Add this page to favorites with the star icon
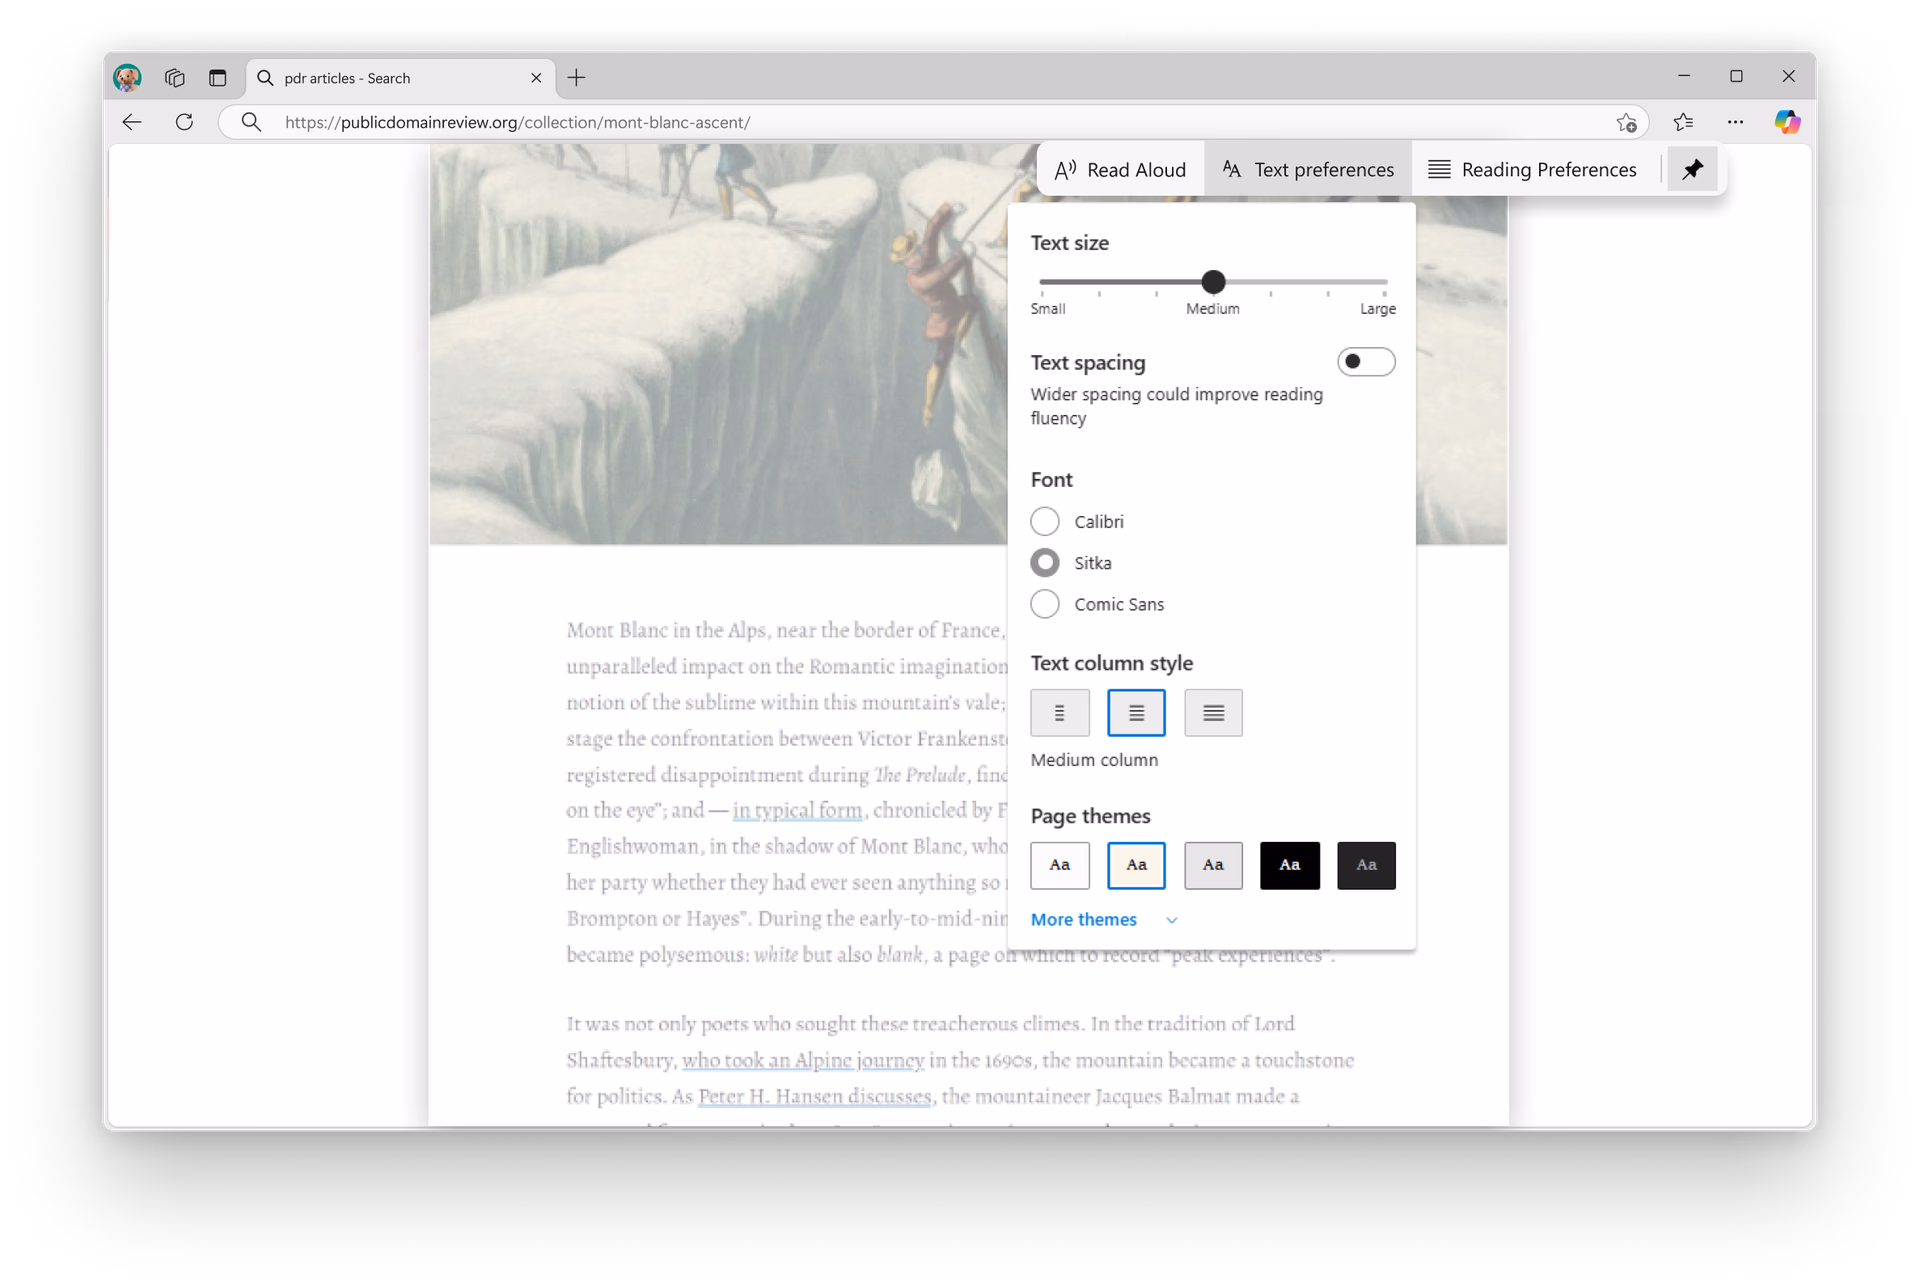1920x1286 pixels. tap(1627, 122)
